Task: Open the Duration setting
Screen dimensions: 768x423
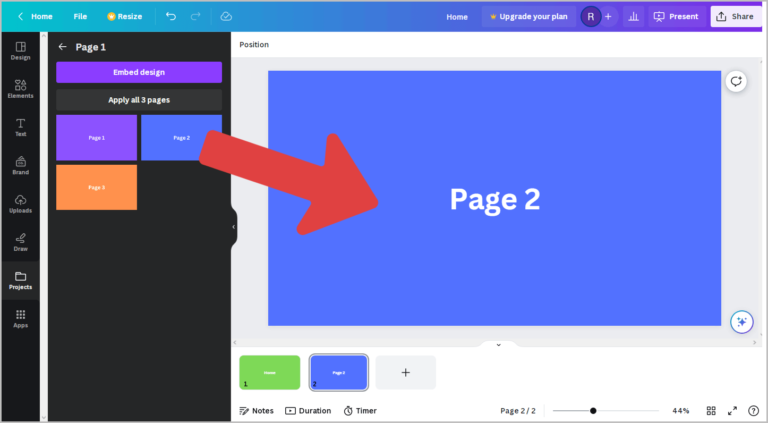Action: point(308,411)
